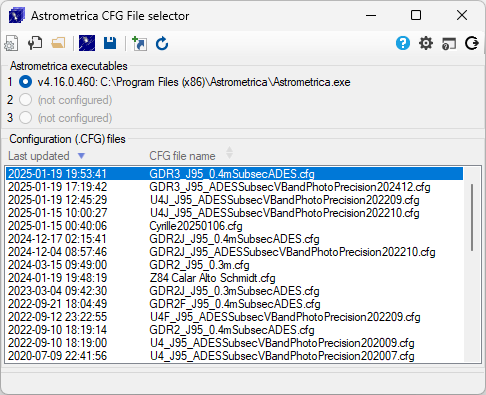Open the folder icon in toolbar
The image size is (486, 395).
click(58, 43)
